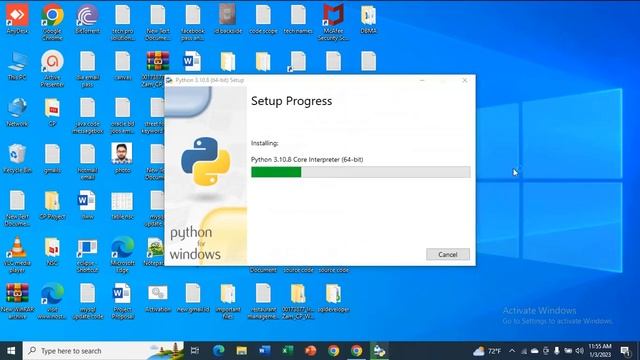
Task: Select the eclipse Shortcut icon
Action: [87, 255]
